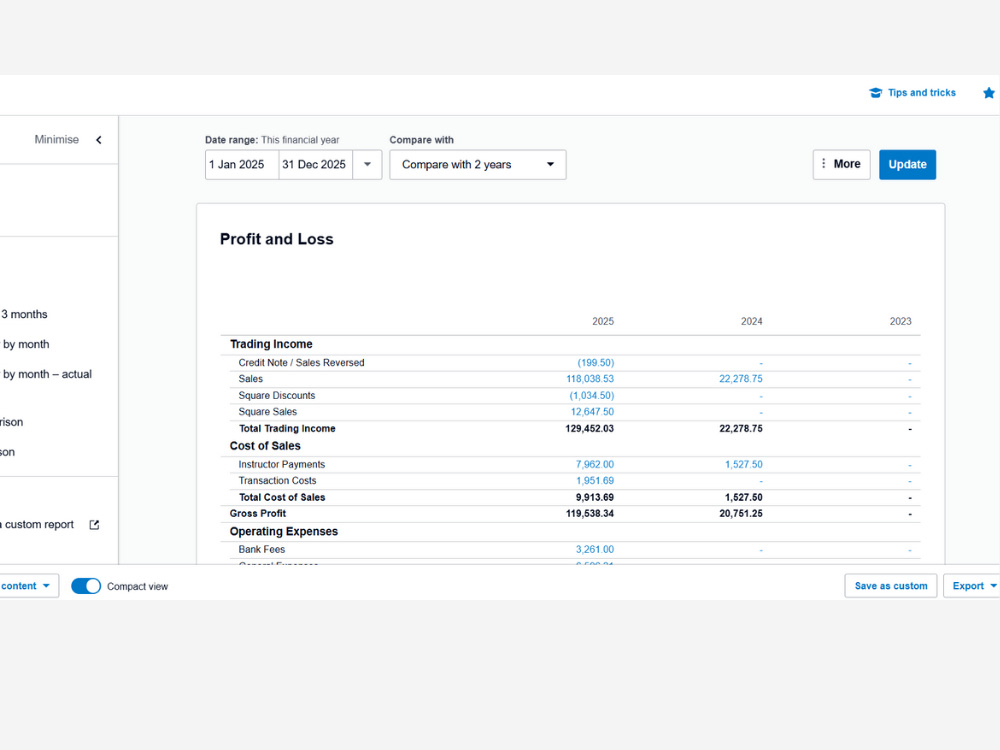The height and width of the screenshot is (750, 1000).
Task: Click the 'Square Discounts' row label
Action: tap(277, 395)
